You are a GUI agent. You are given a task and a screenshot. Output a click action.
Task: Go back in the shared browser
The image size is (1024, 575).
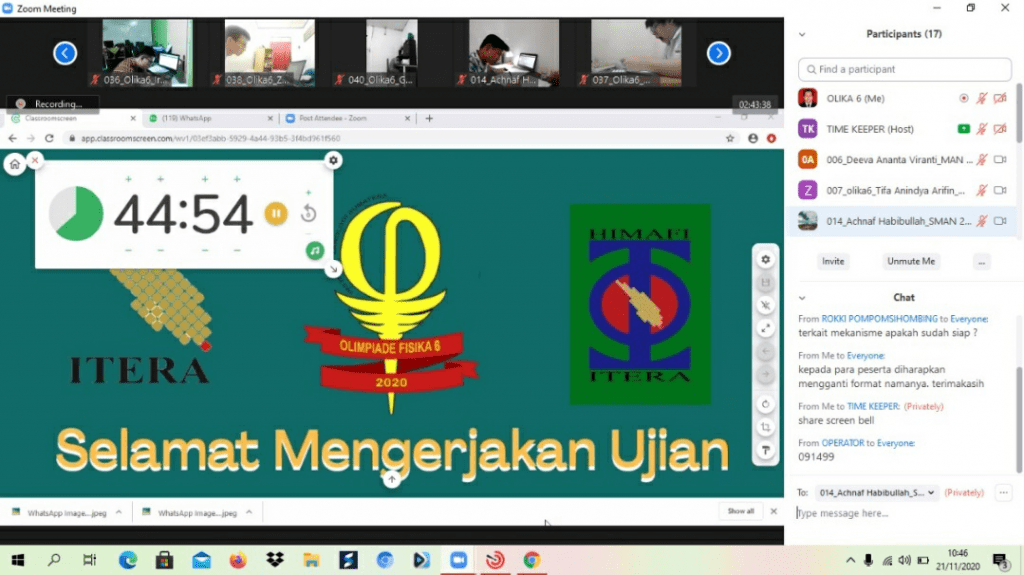12,138
